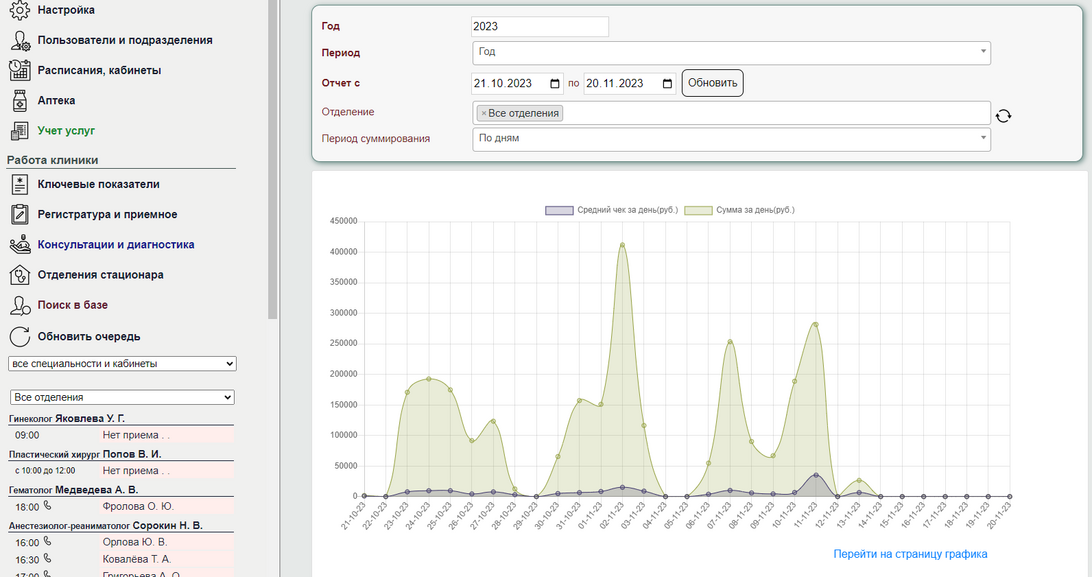The width and height of the screenshot is (1092, 577).
Task: Open Отделения стационара section
Action: [100, 275]
